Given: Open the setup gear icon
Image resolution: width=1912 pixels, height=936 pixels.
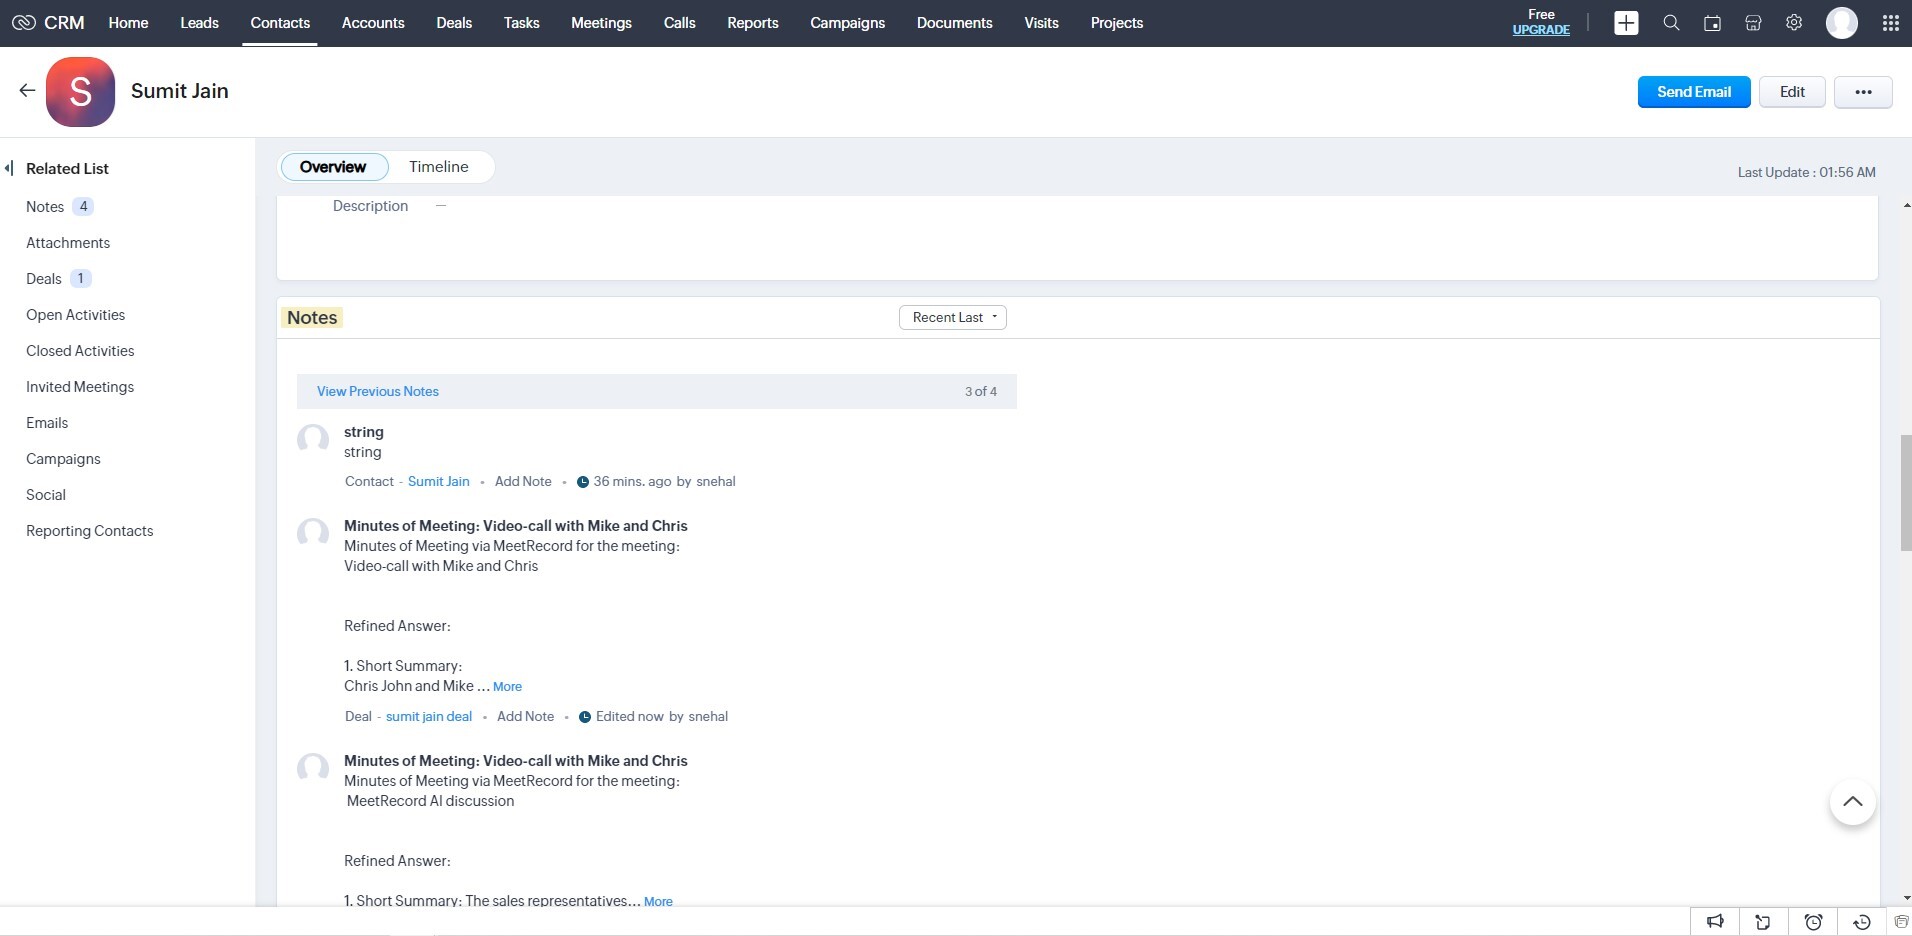Looking at the screenshot, I should [x=1794, y=23].
